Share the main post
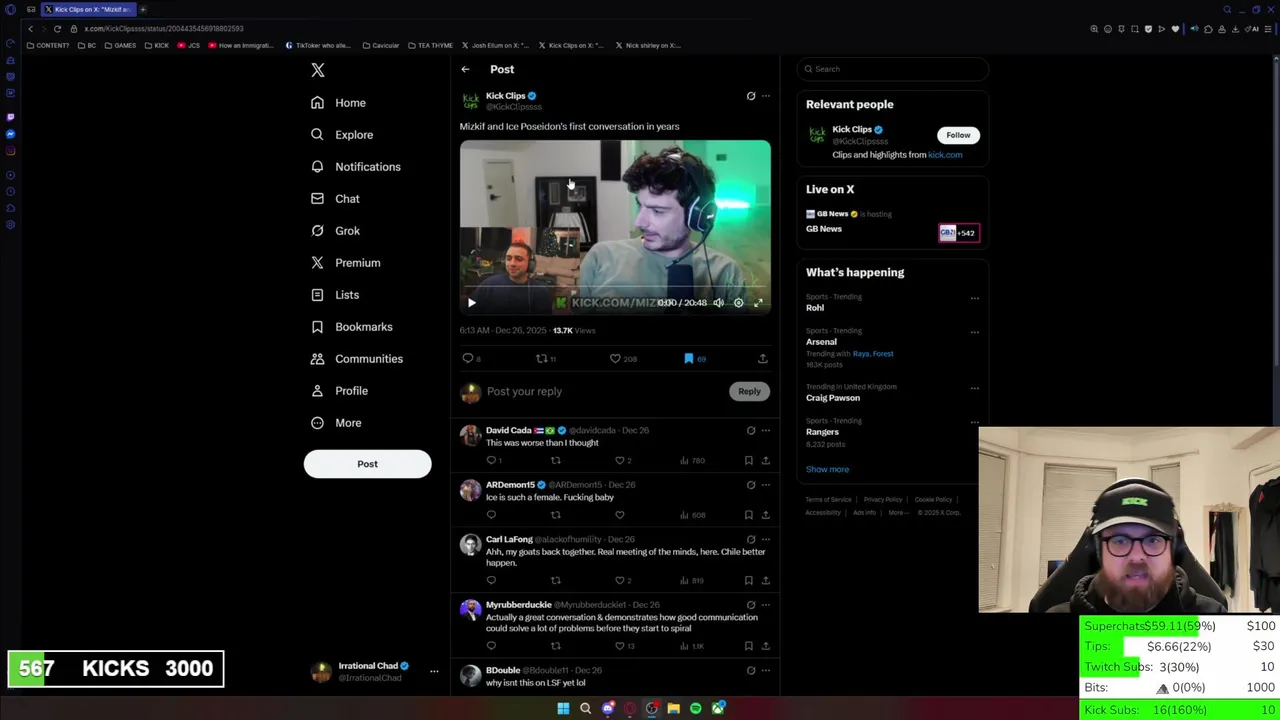The height and width of the screenshot is (720, 1280). pos(762,358)
